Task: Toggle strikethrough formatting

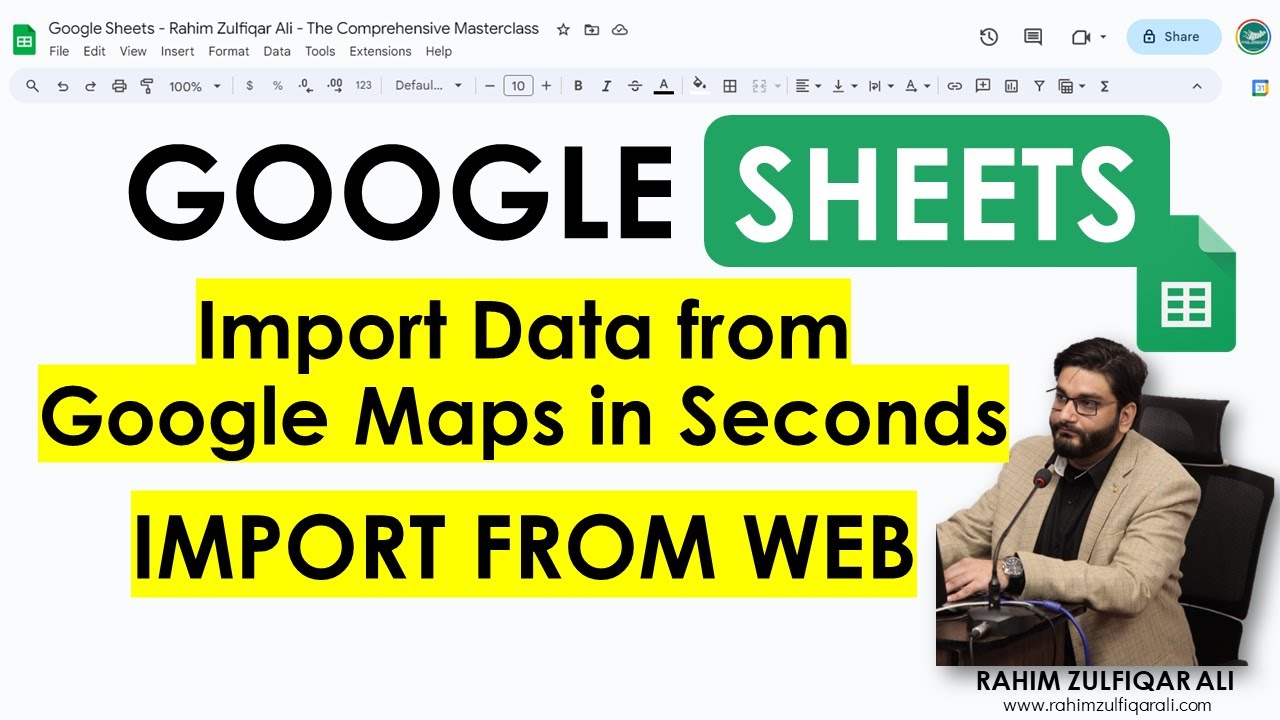Action: (635, 86)
